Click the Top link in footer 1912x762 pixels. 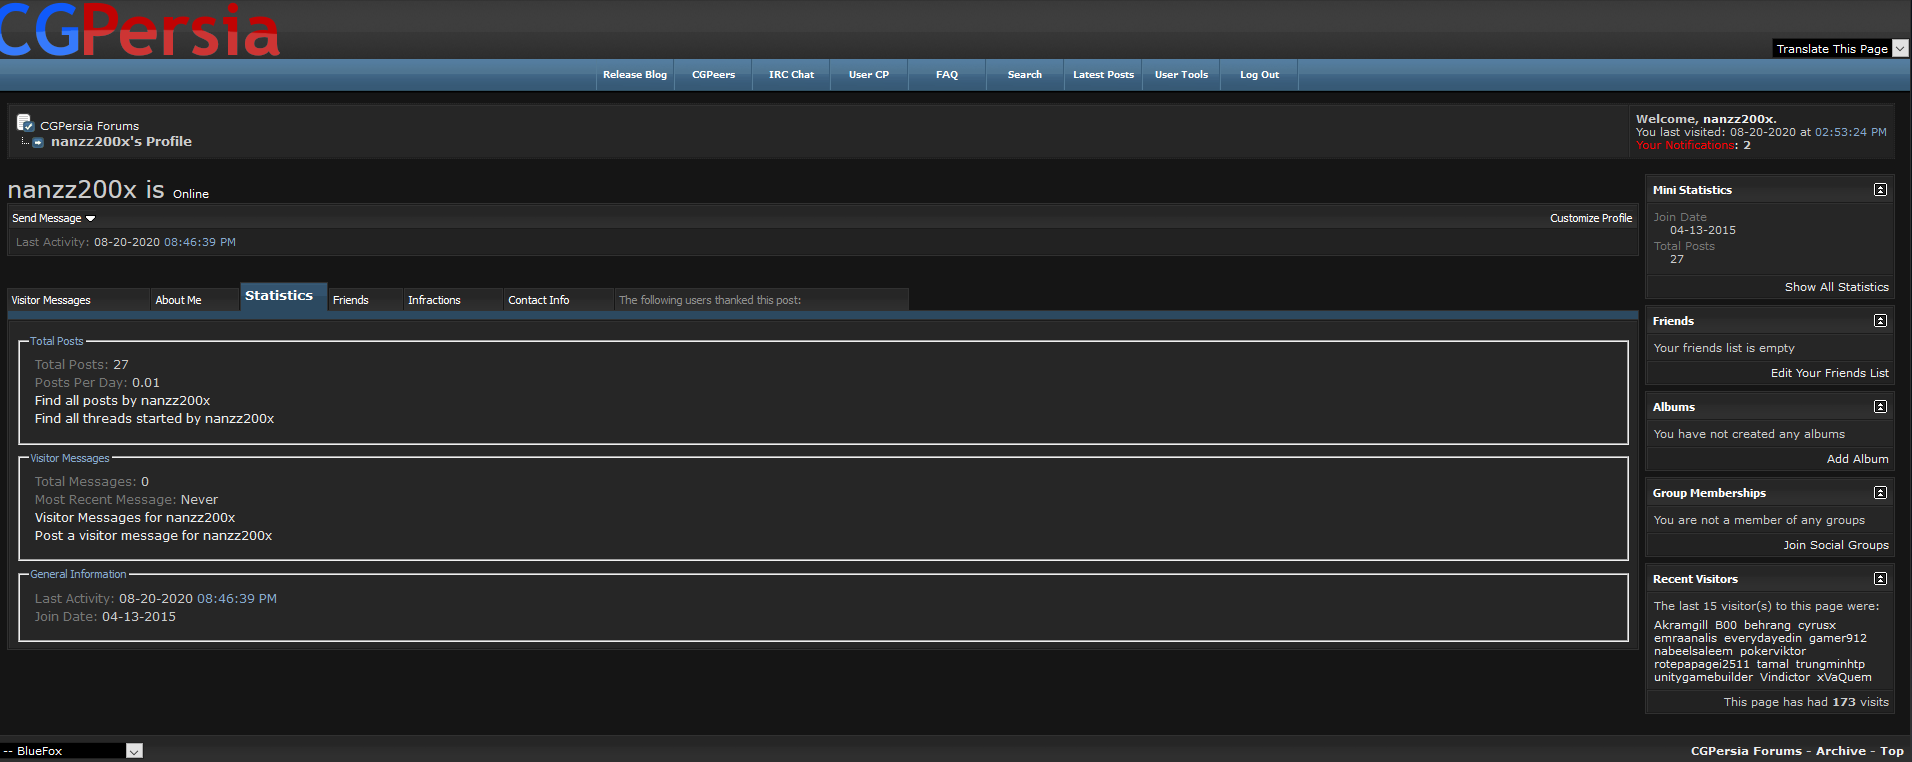coord(1891,751)
